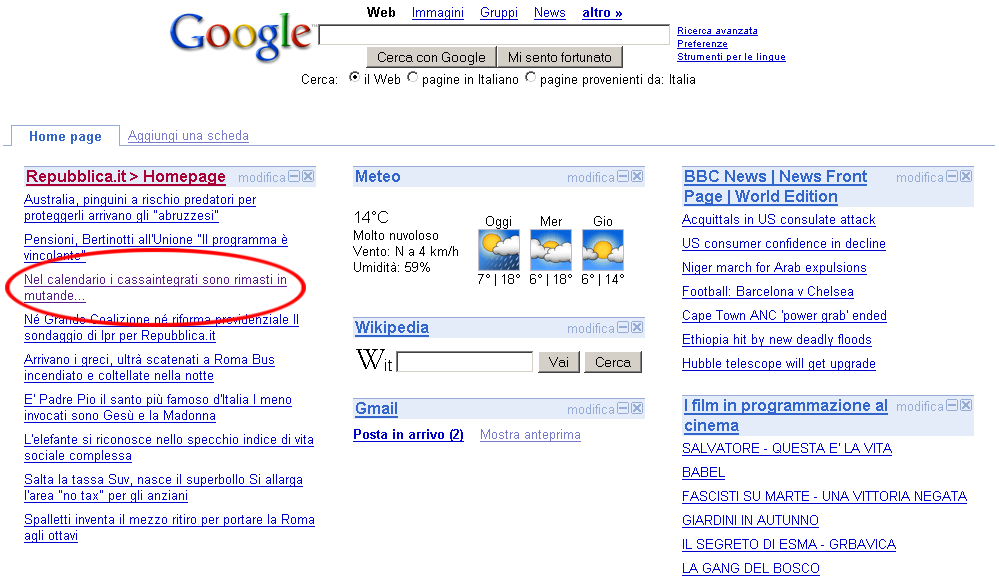The width and height of the screenshot is (999, 576).
Task: Click the Vai button in Wikipedia widget
Action: 559,362
